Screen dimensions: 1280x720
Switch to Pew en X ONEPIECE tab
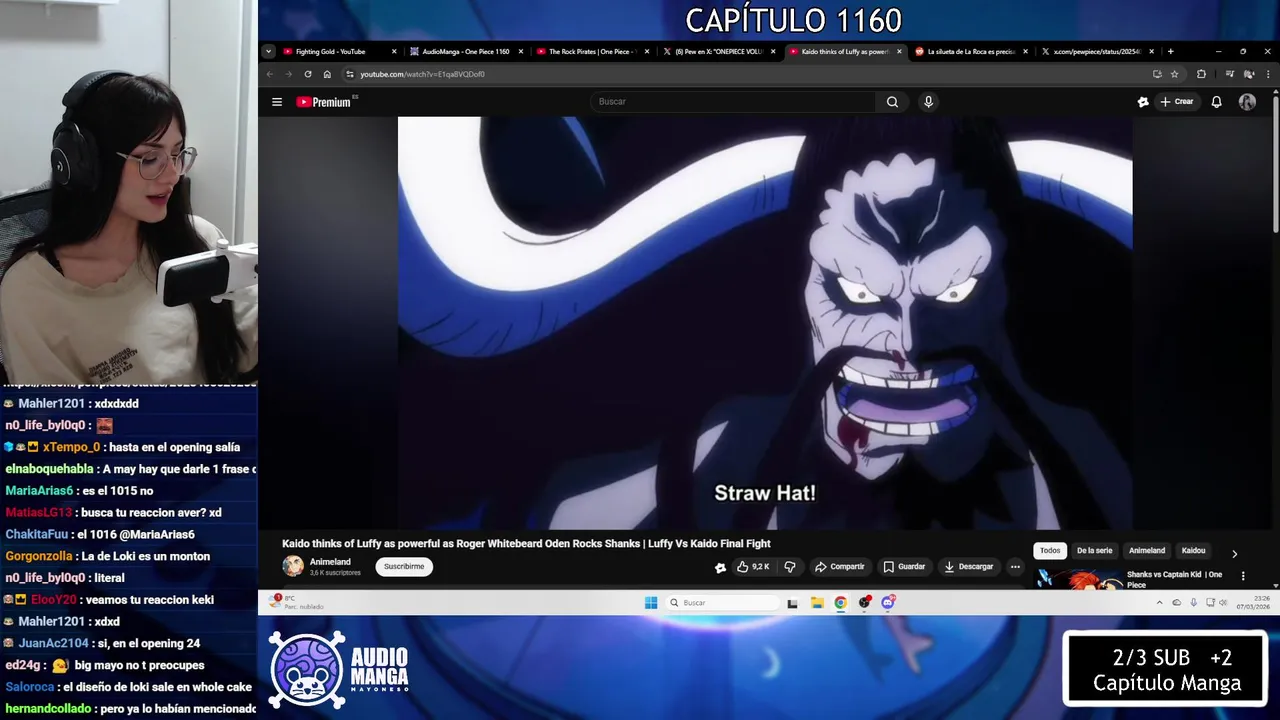pos(719,51)
